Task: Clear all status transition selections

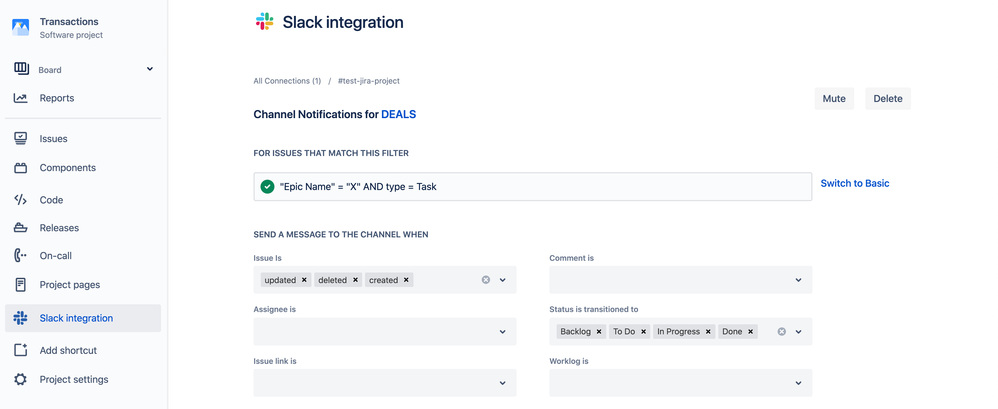Action: click(782, 331)
